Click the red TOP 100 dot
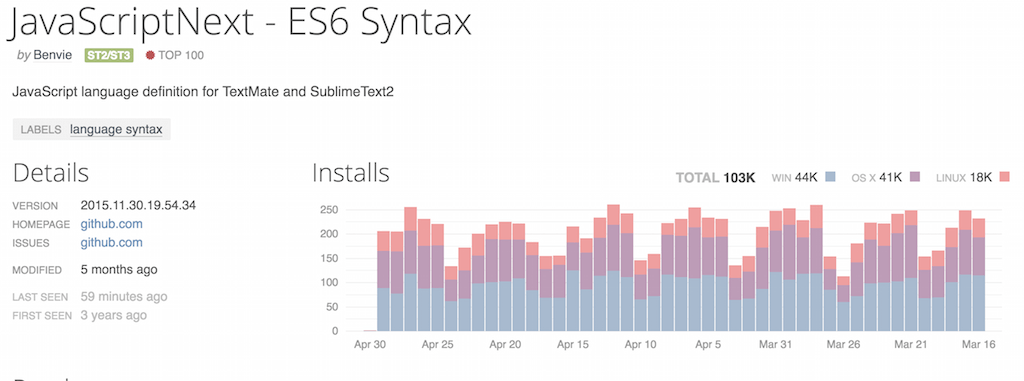This screenshot has width=1024, height=381. pos(150,56)
